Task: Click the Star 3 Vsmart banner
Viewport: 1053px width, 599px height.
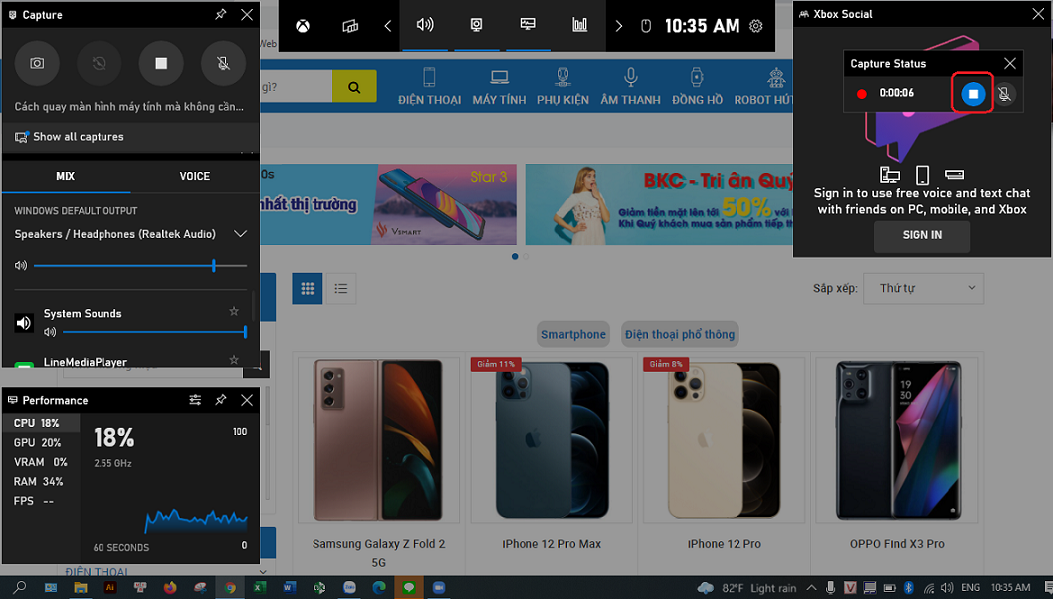Action: tap(388, 204)
